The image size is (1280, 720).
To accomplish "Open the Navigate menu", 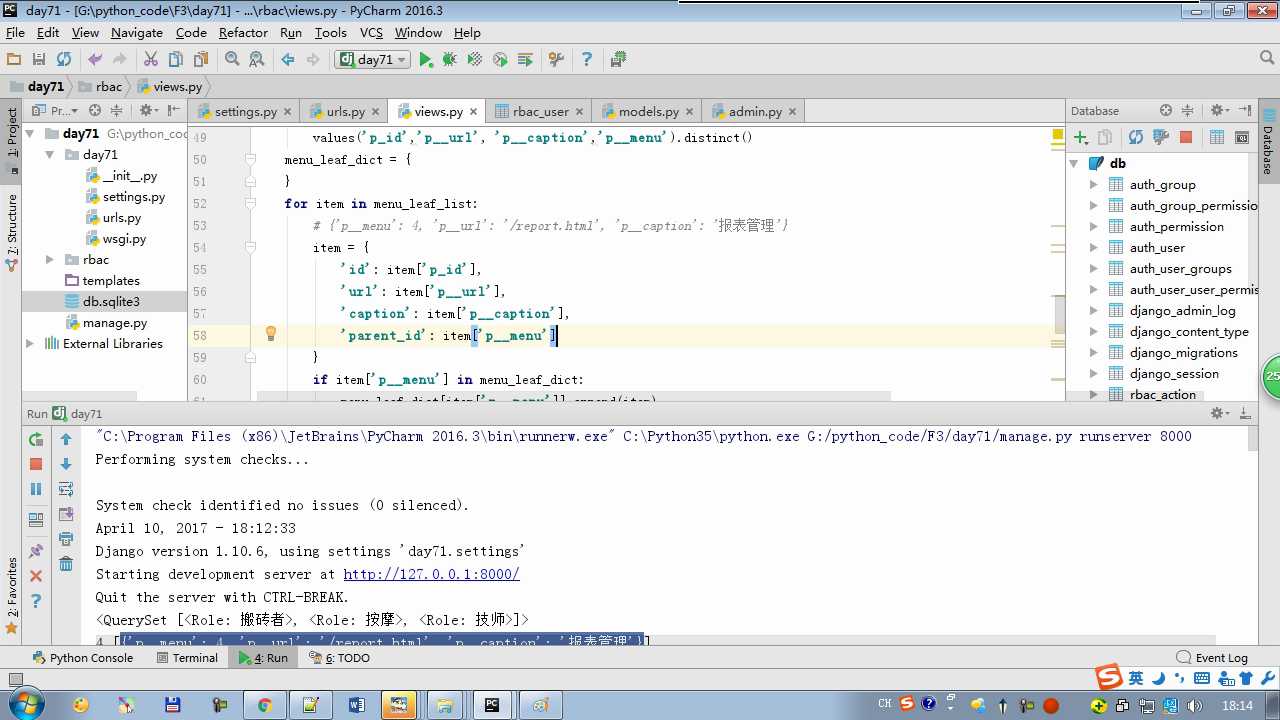I will (137, 32).
